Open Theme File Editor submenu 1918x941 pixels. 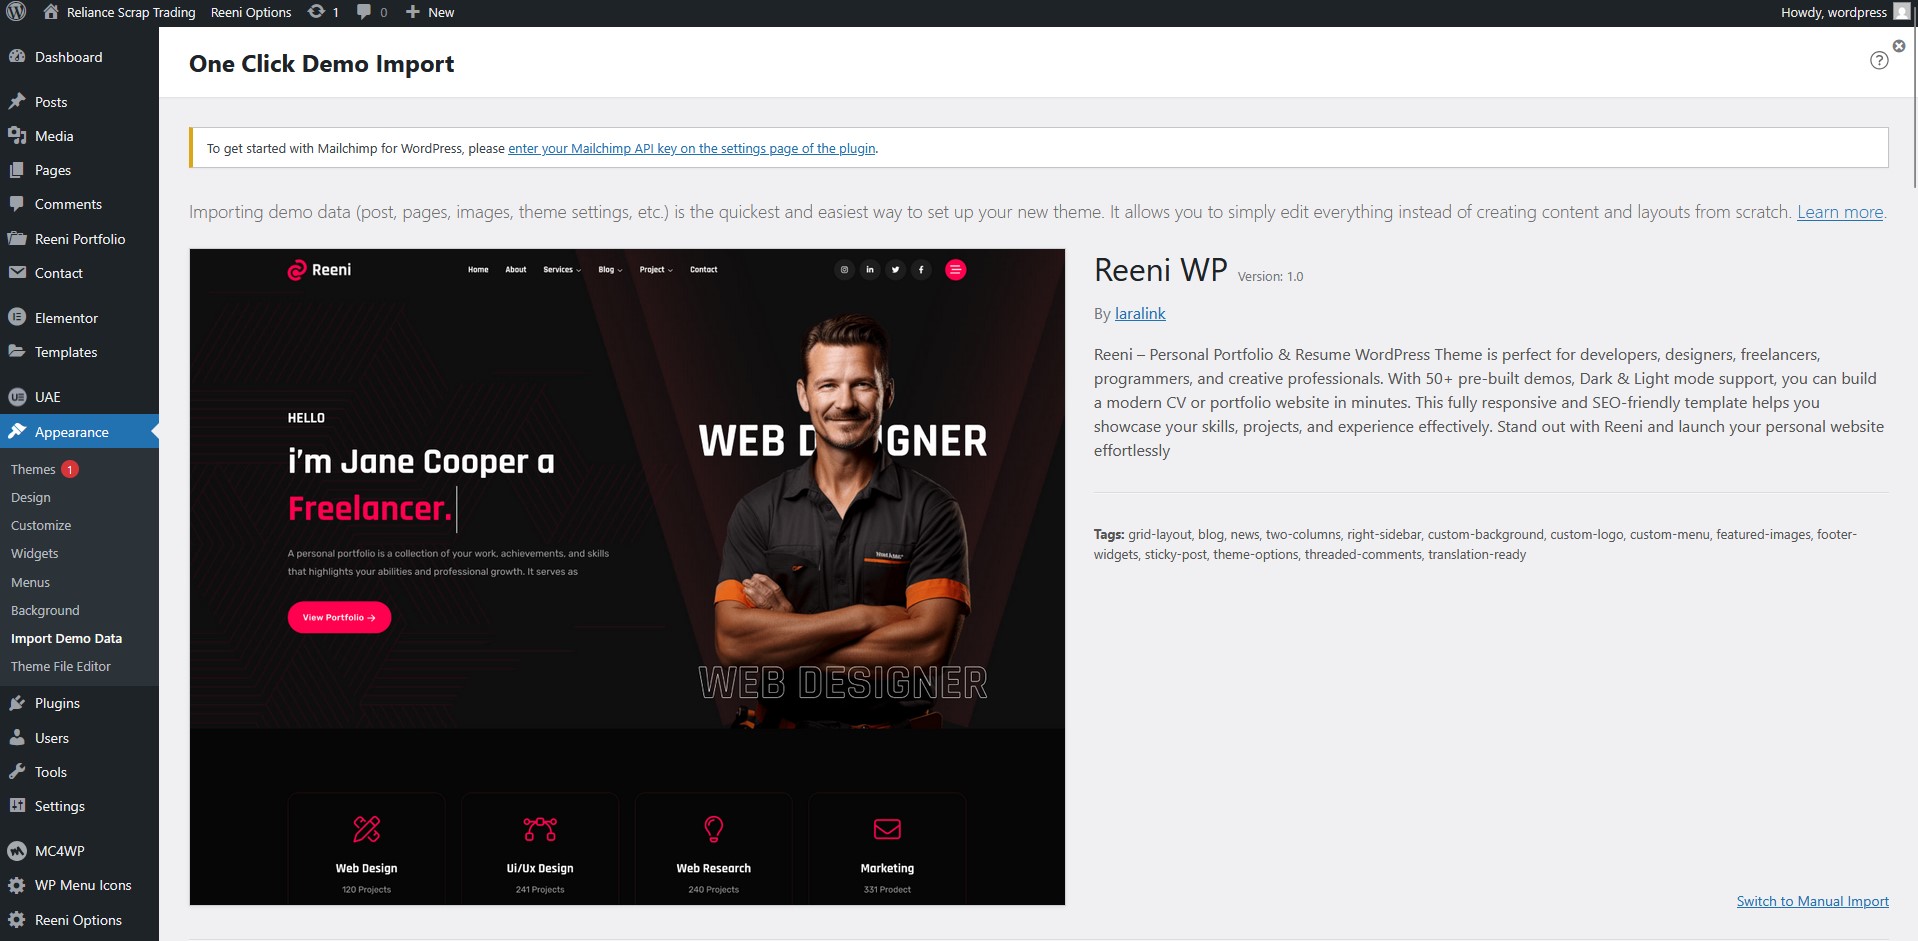click(60, 666)
